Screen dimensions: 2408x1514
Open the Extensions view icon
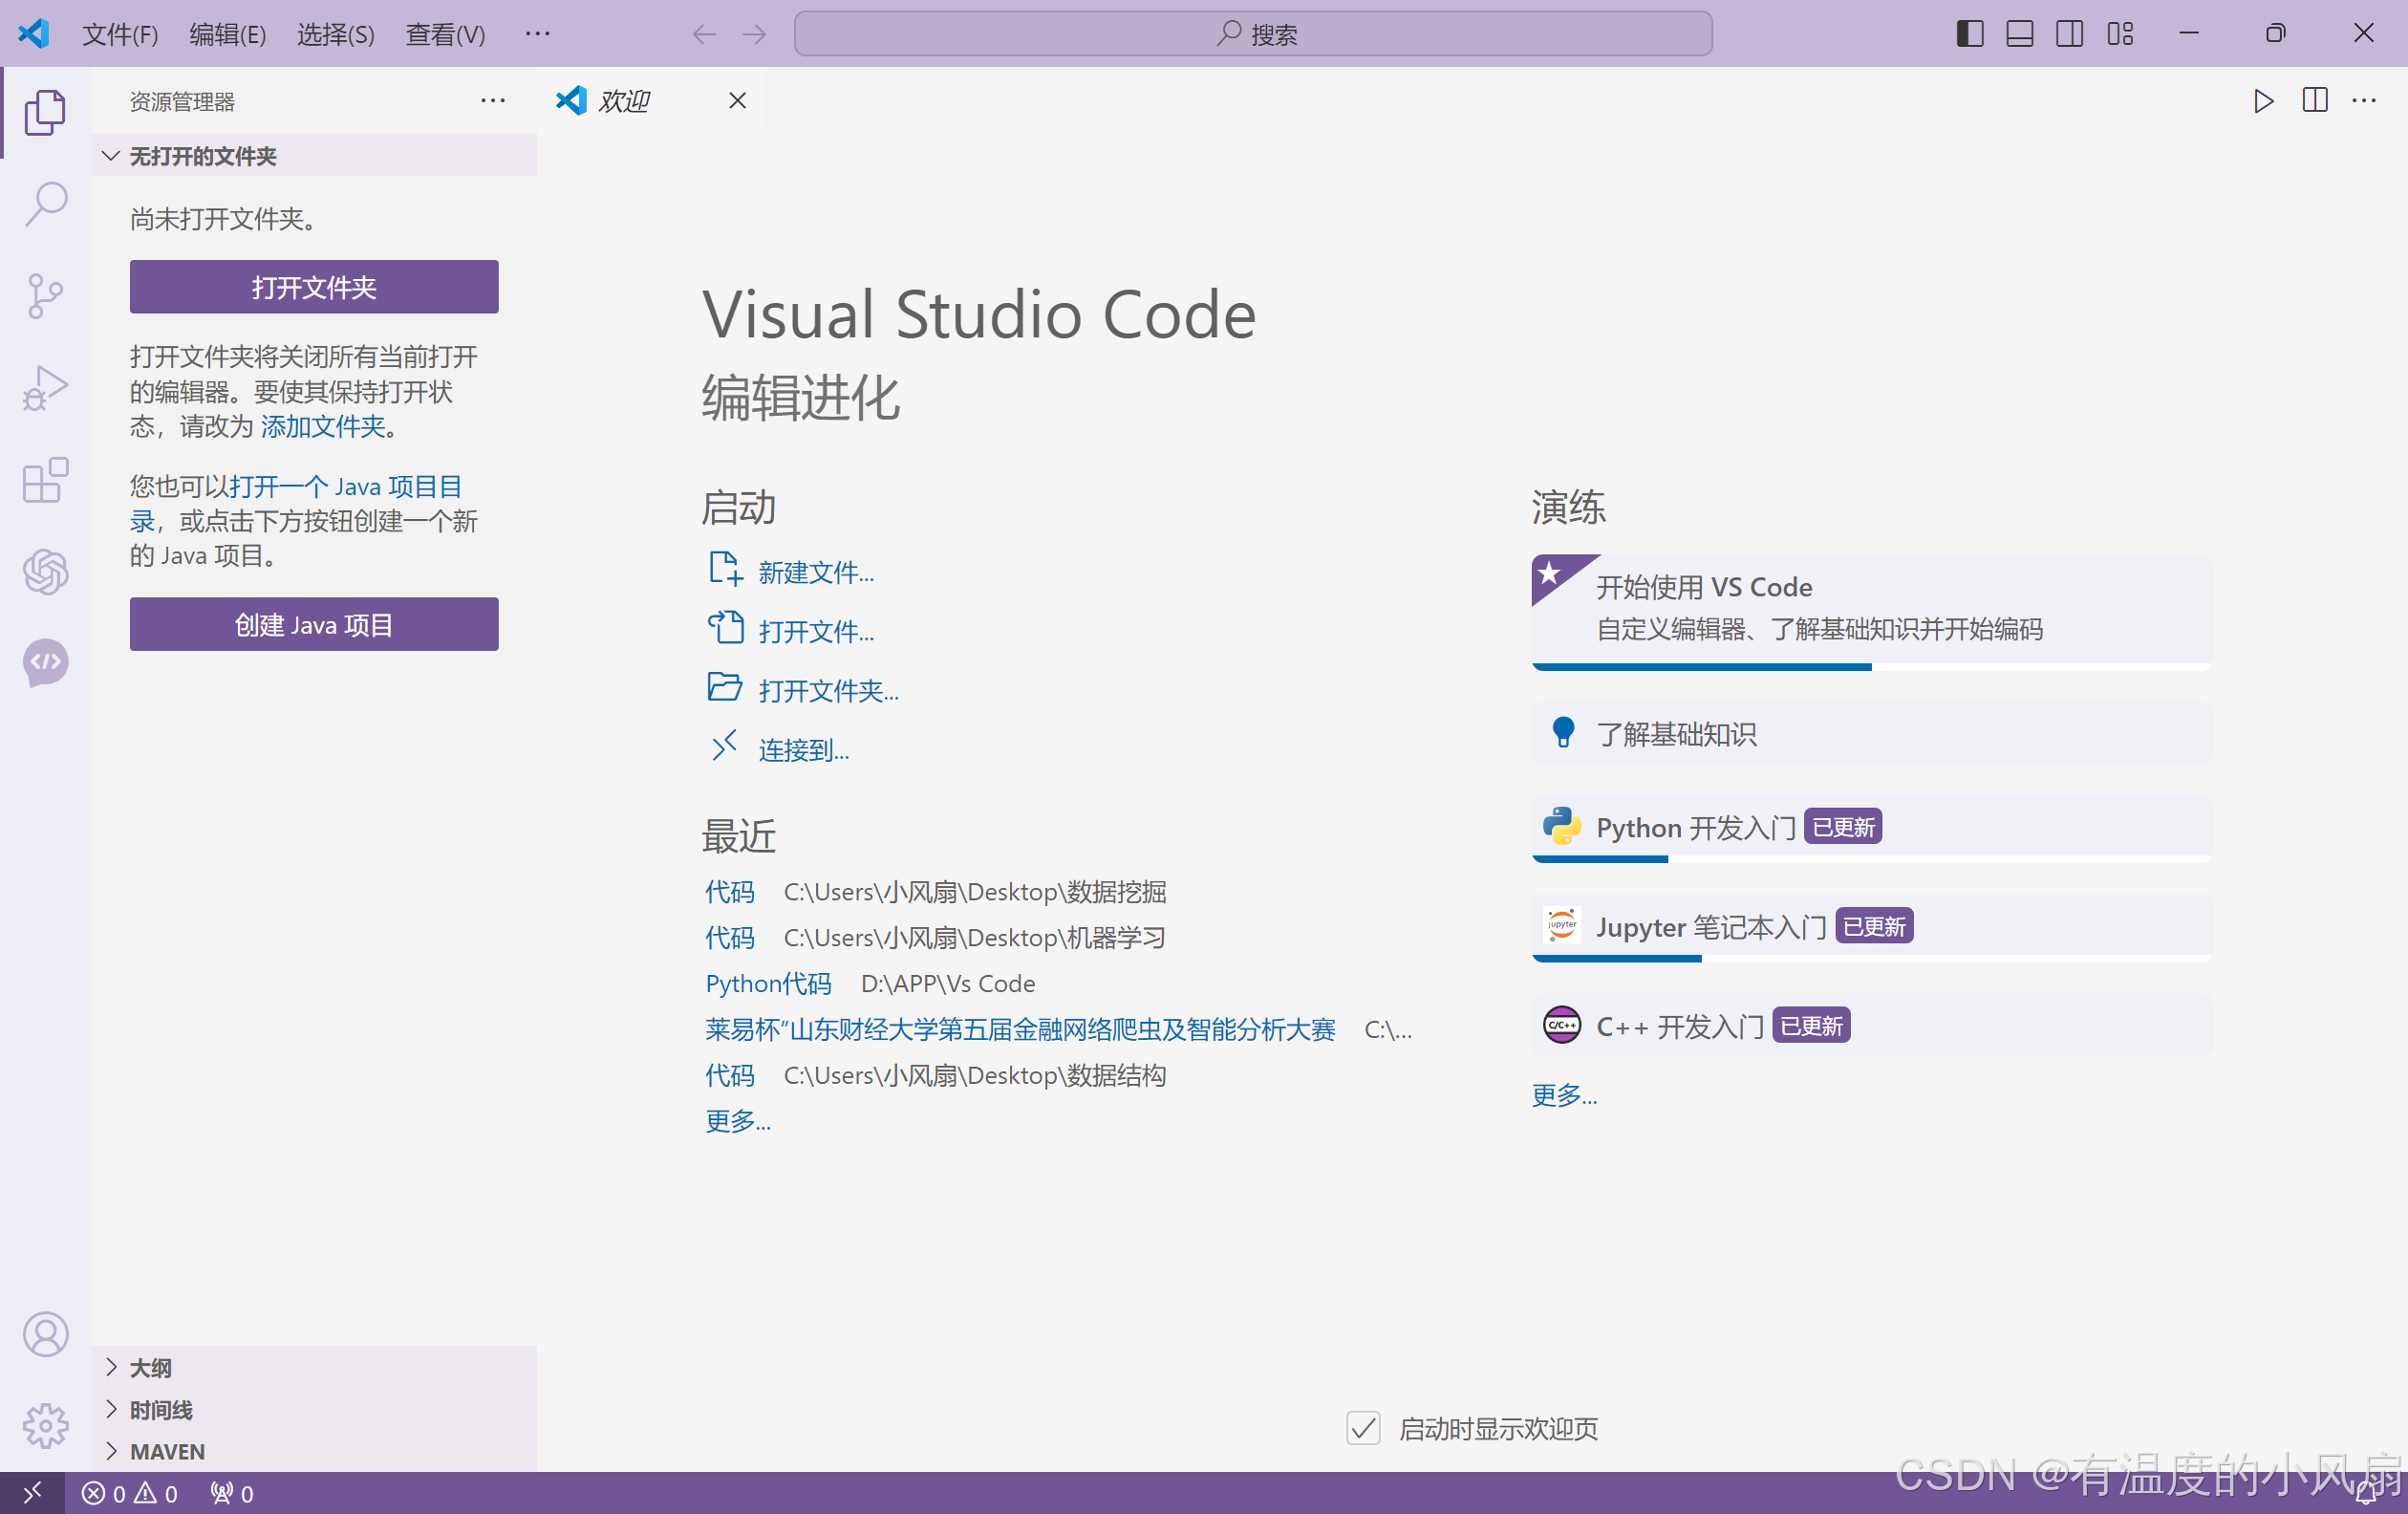click(x=45, y=481)
